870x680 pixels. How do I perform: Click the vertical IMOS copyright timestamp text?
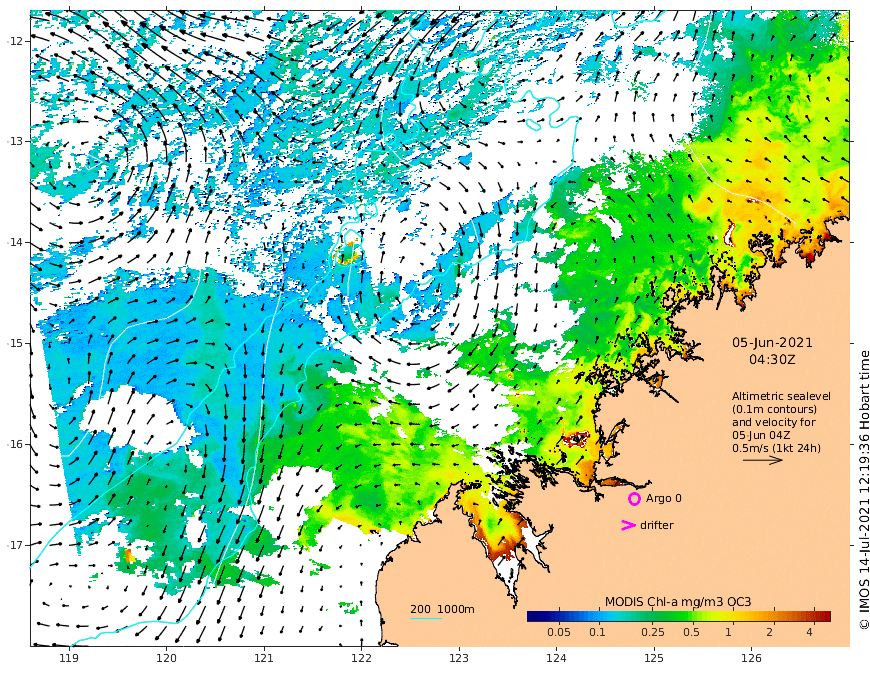(863, 489)
